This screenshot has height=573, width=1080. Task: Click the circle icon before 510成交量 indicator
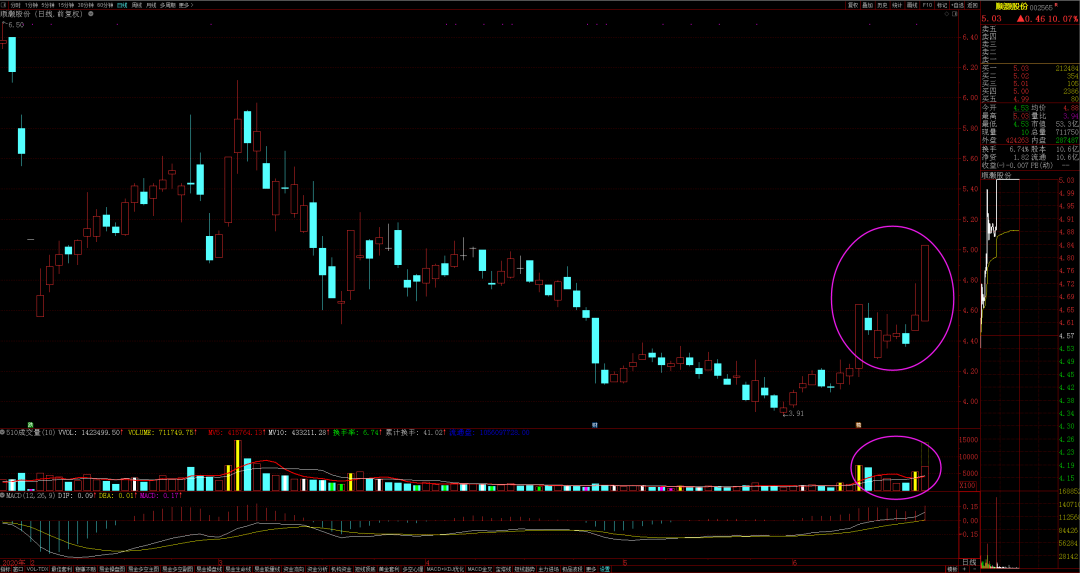3,433
